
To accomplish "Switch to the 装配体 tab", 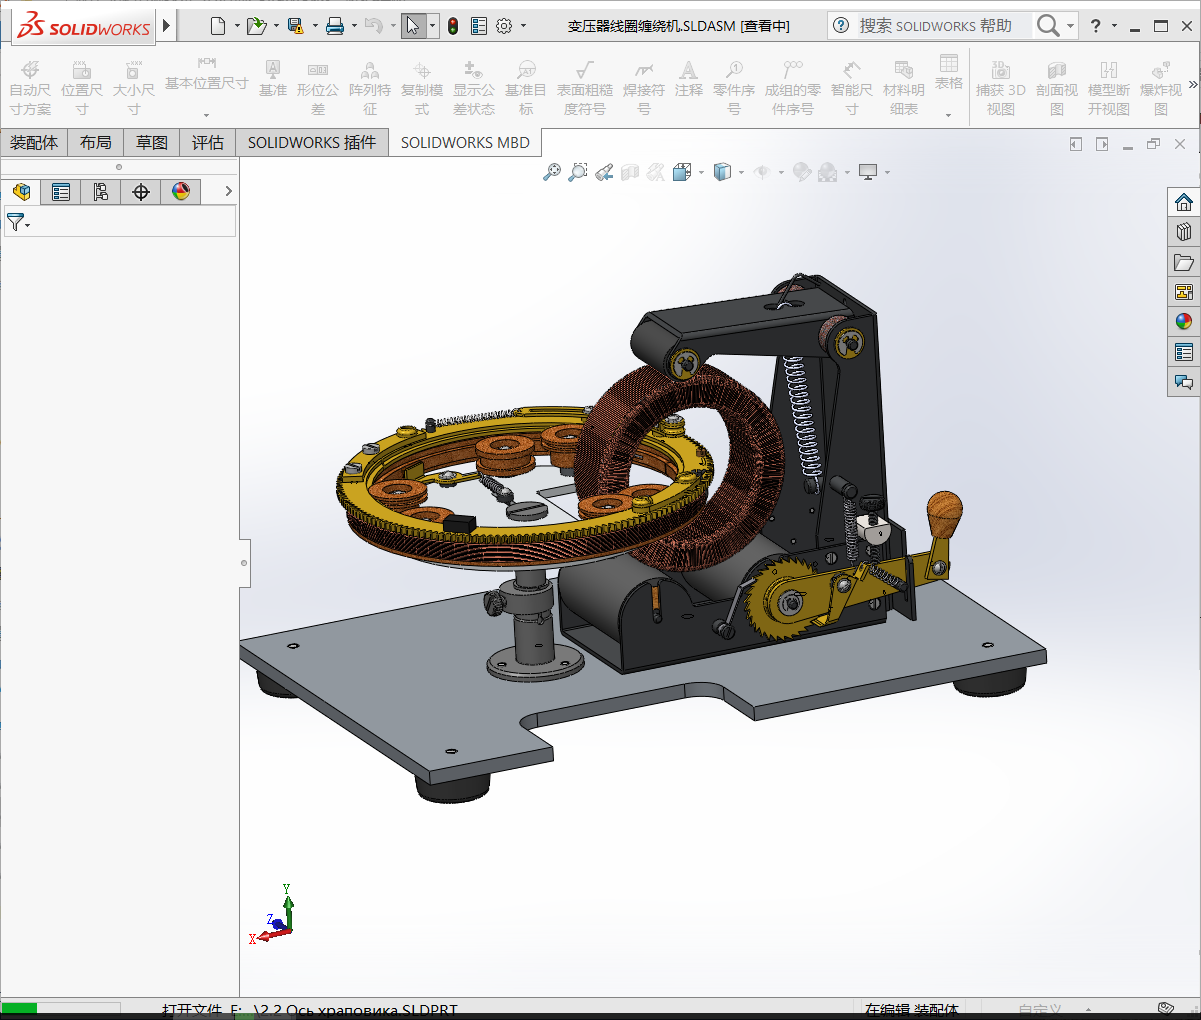I will 34,143.
